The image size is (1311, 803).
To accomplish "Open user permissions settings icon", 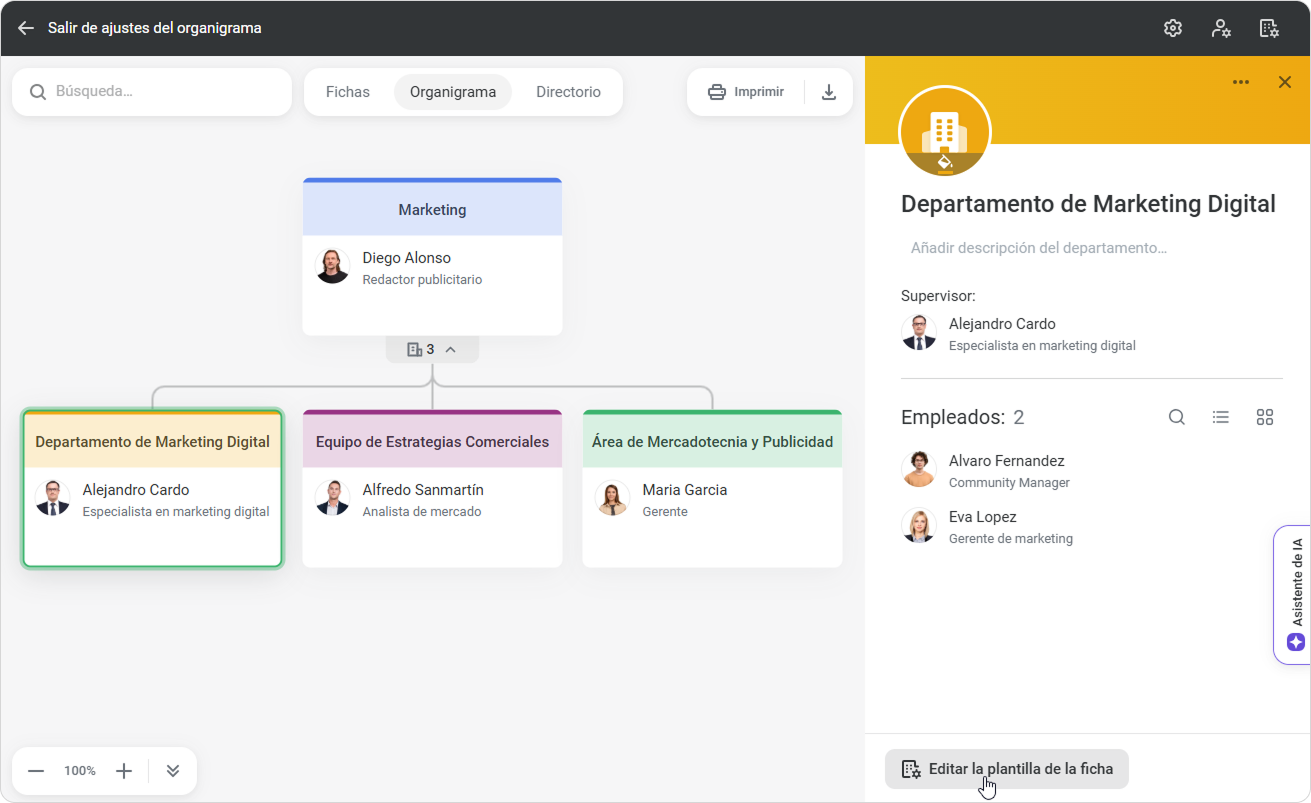I will tap(1221, 28).
